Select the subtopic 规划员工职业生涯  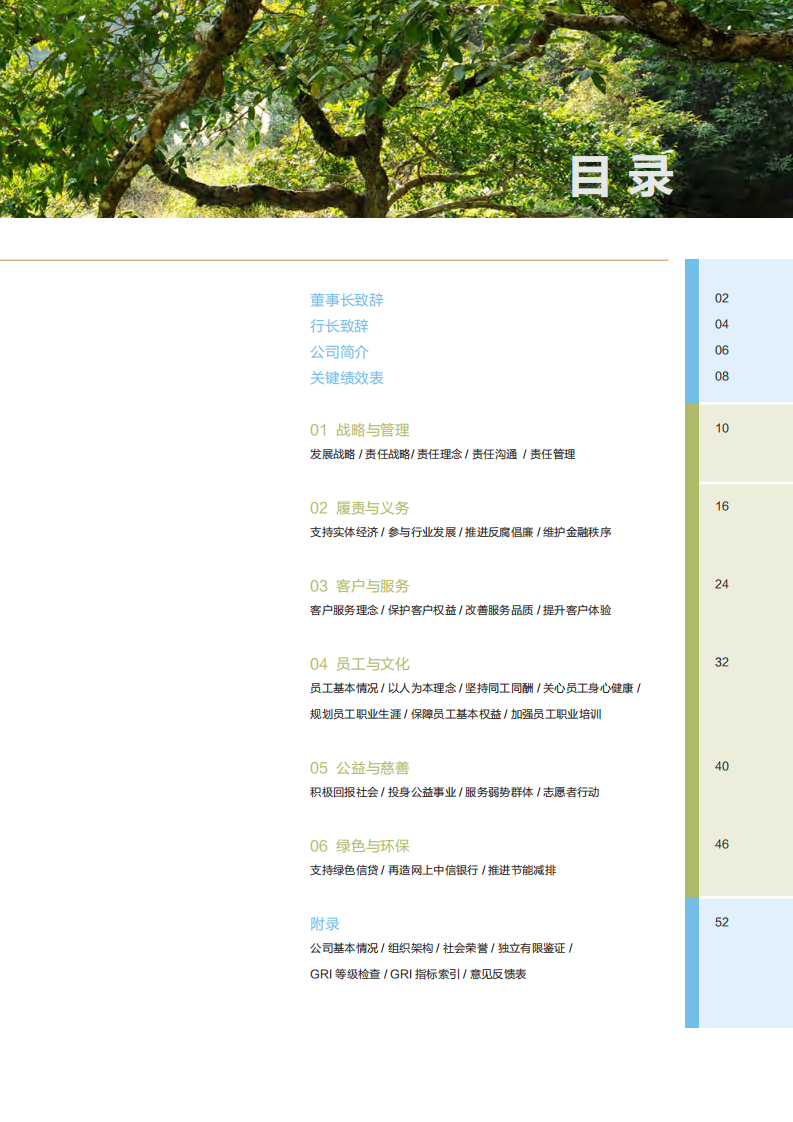coord(356,714)
